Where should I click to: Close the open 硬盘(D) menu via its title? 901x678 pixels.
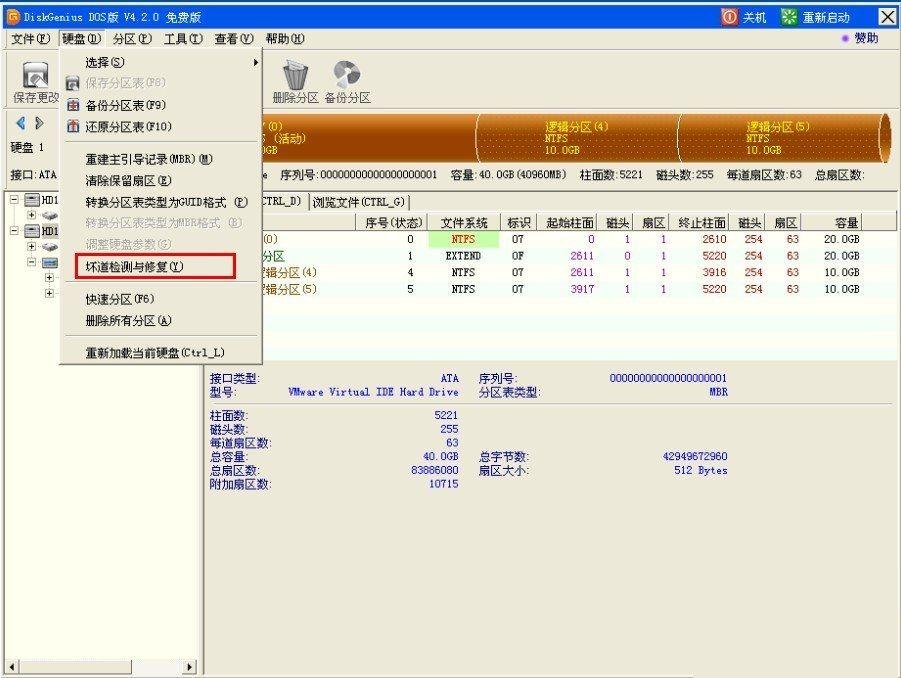tap(82, 38)
